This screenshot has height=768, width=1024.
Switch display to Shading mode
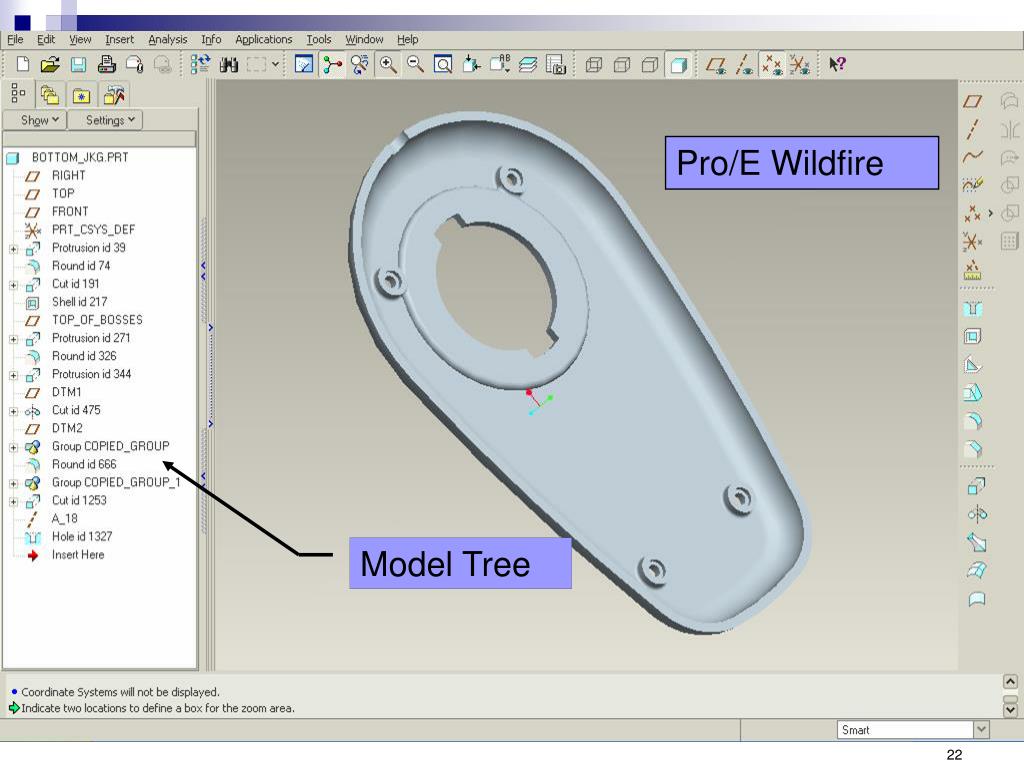[x=679, y=64]
